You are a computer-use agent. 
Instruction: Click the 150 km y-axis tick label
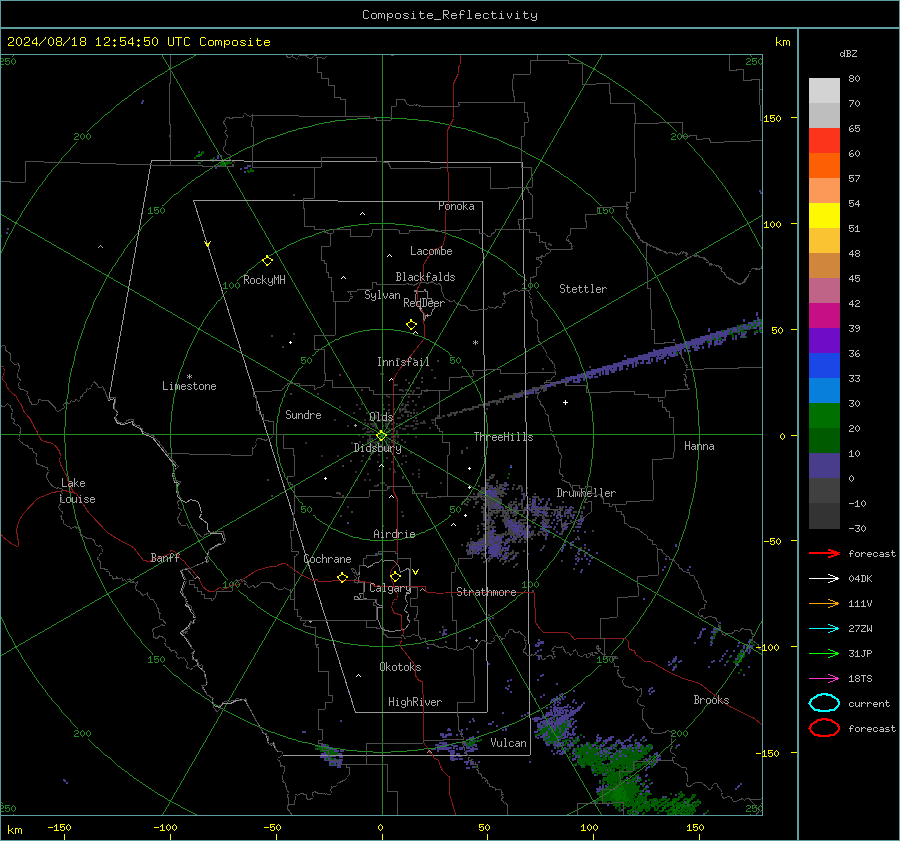click(772, 118)
